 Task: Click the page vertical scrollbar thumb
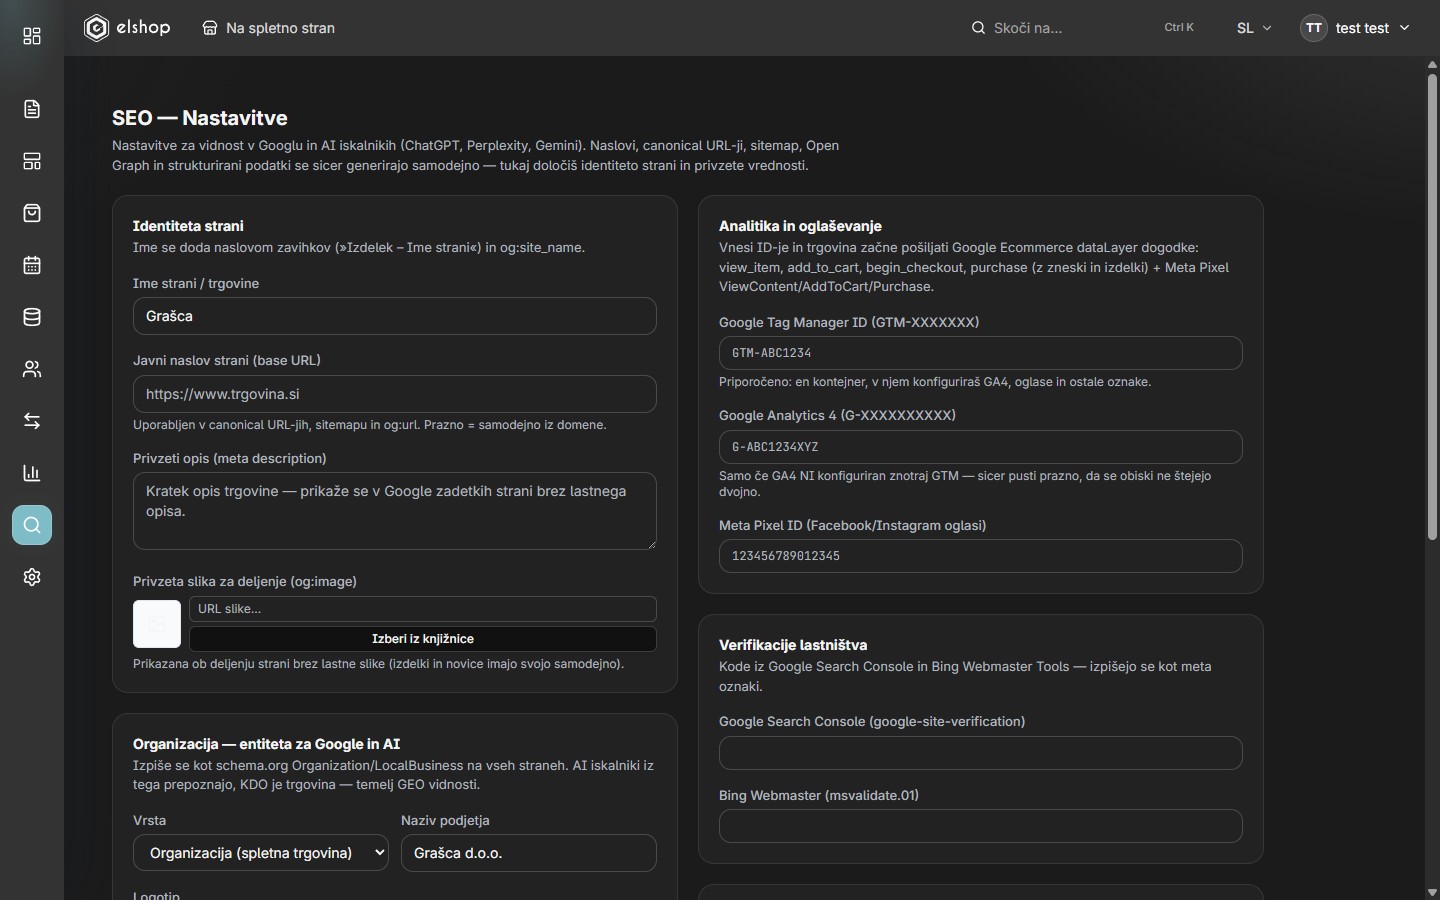(1432, 306)
